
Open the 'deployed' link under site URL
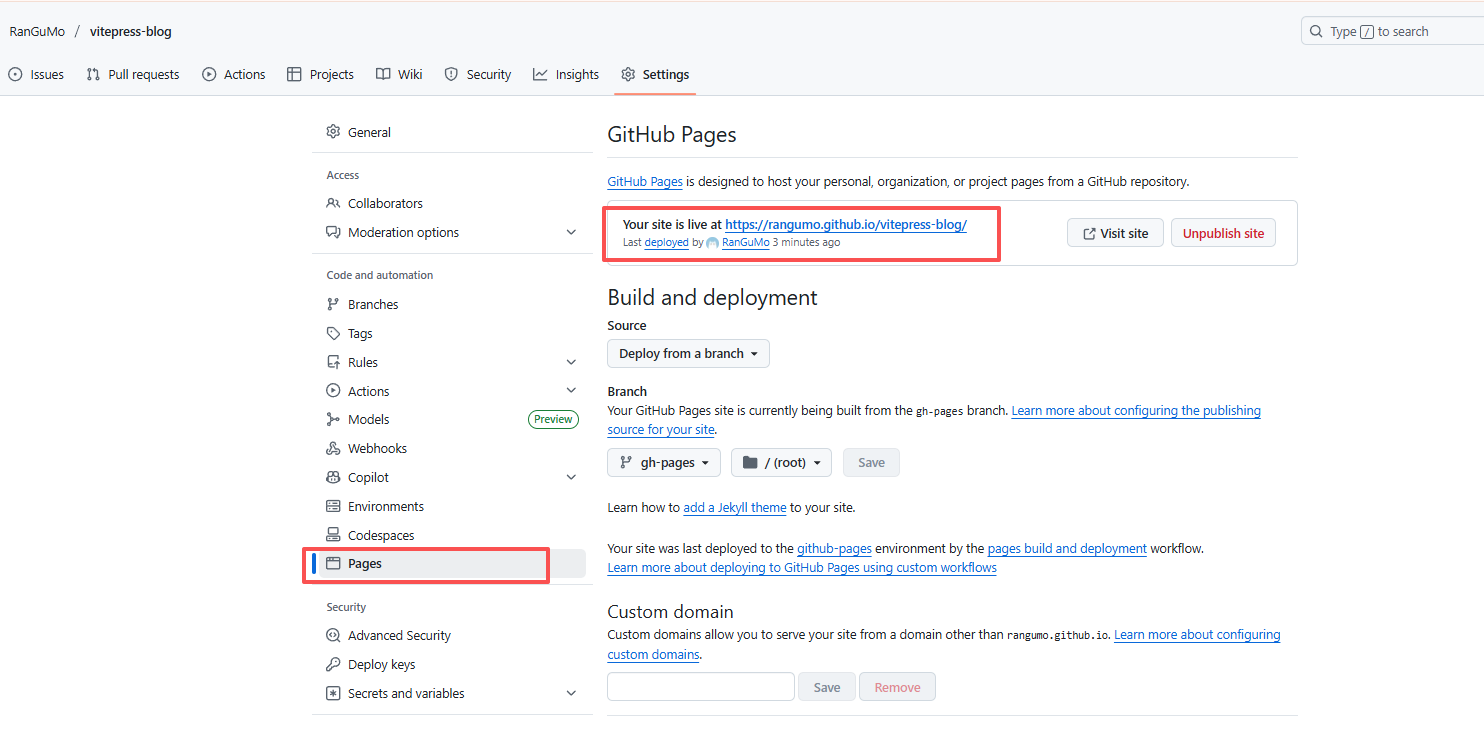coord(666,242)
